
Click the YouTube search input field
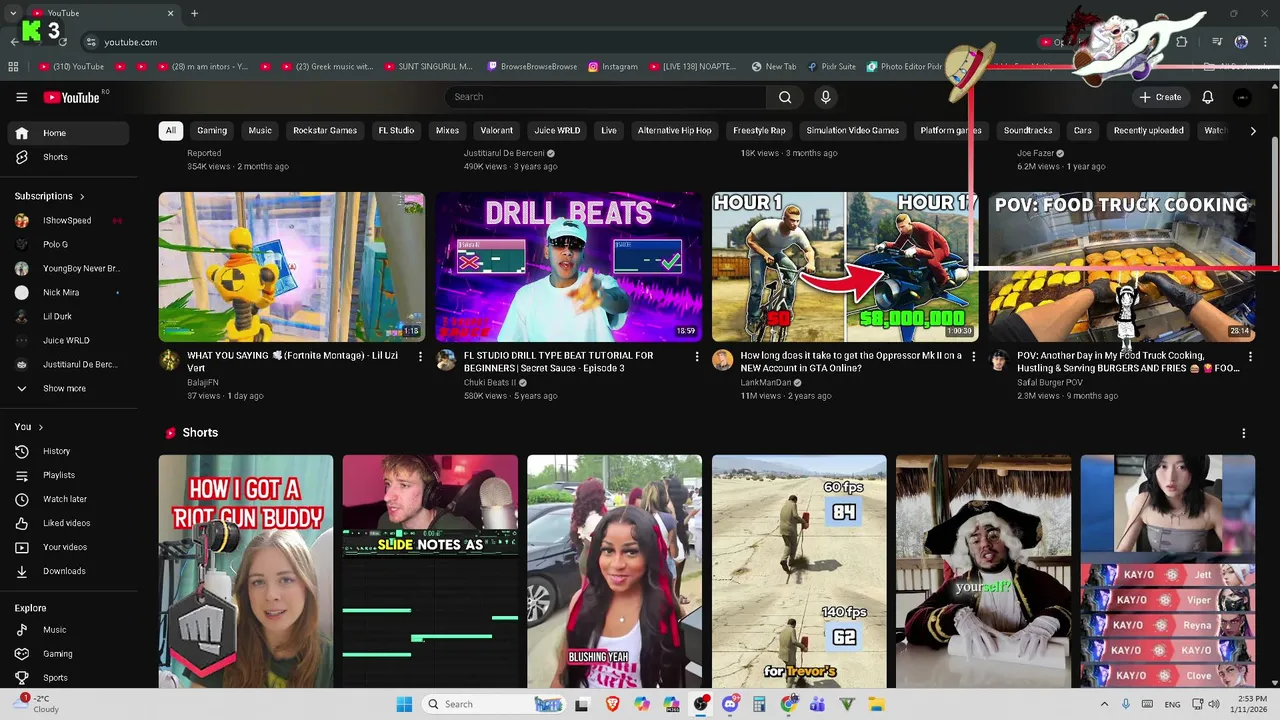click(x=605, y=97)
